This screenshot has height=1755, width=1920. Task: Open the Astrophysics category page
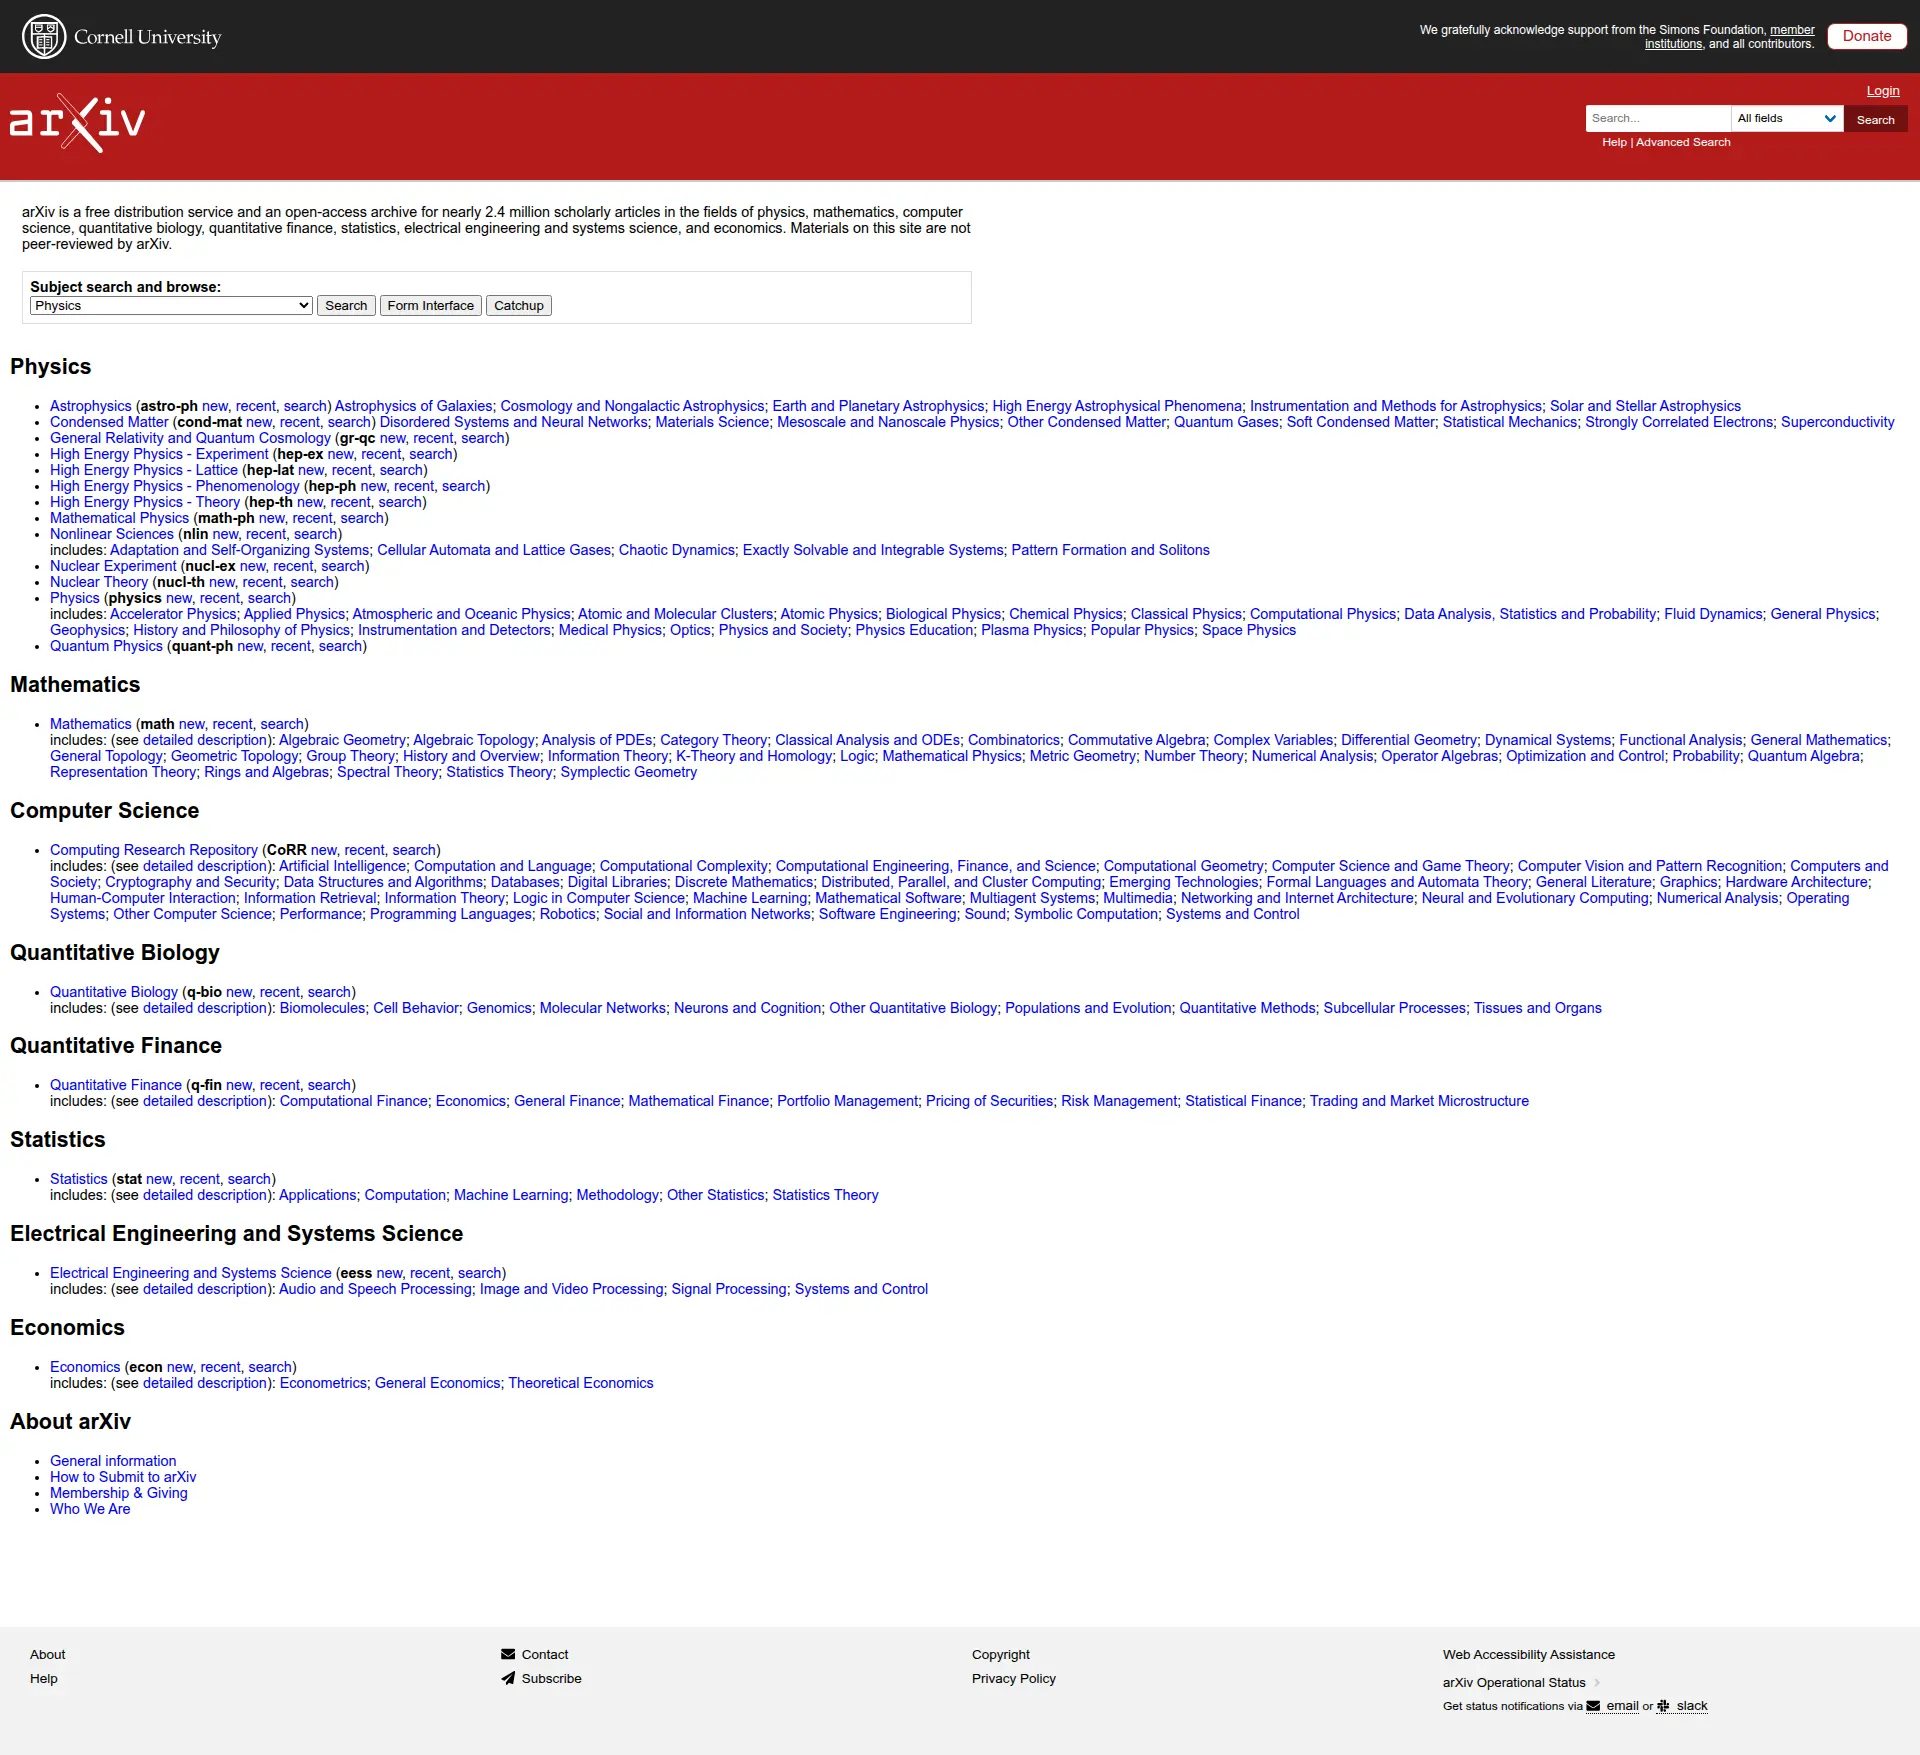coord(90,406)
